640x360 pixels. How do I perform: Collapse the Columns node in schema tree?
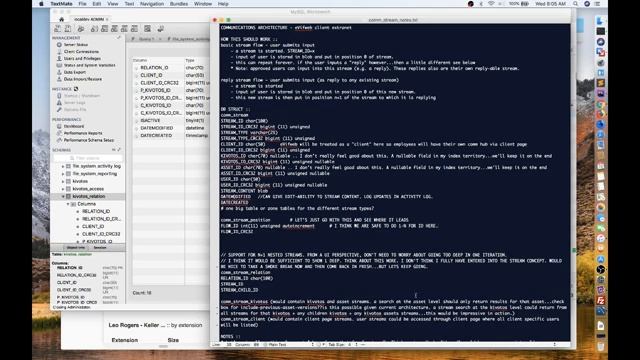[x=68, y=204]
